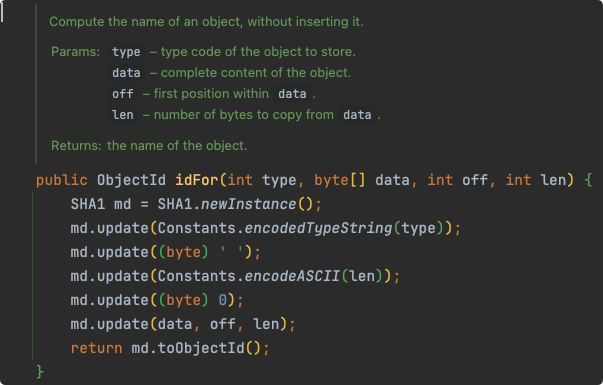Viewport: 603px width, 385px height.
Task: Click the opening brace after len parameter
Action: (588, 180)
